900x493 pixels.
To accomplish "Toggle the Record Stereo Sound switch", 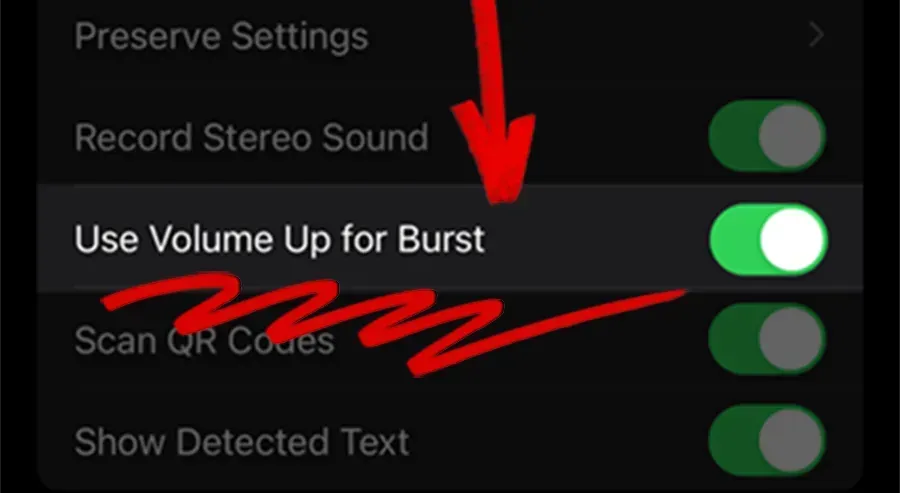I will [767, 137].
